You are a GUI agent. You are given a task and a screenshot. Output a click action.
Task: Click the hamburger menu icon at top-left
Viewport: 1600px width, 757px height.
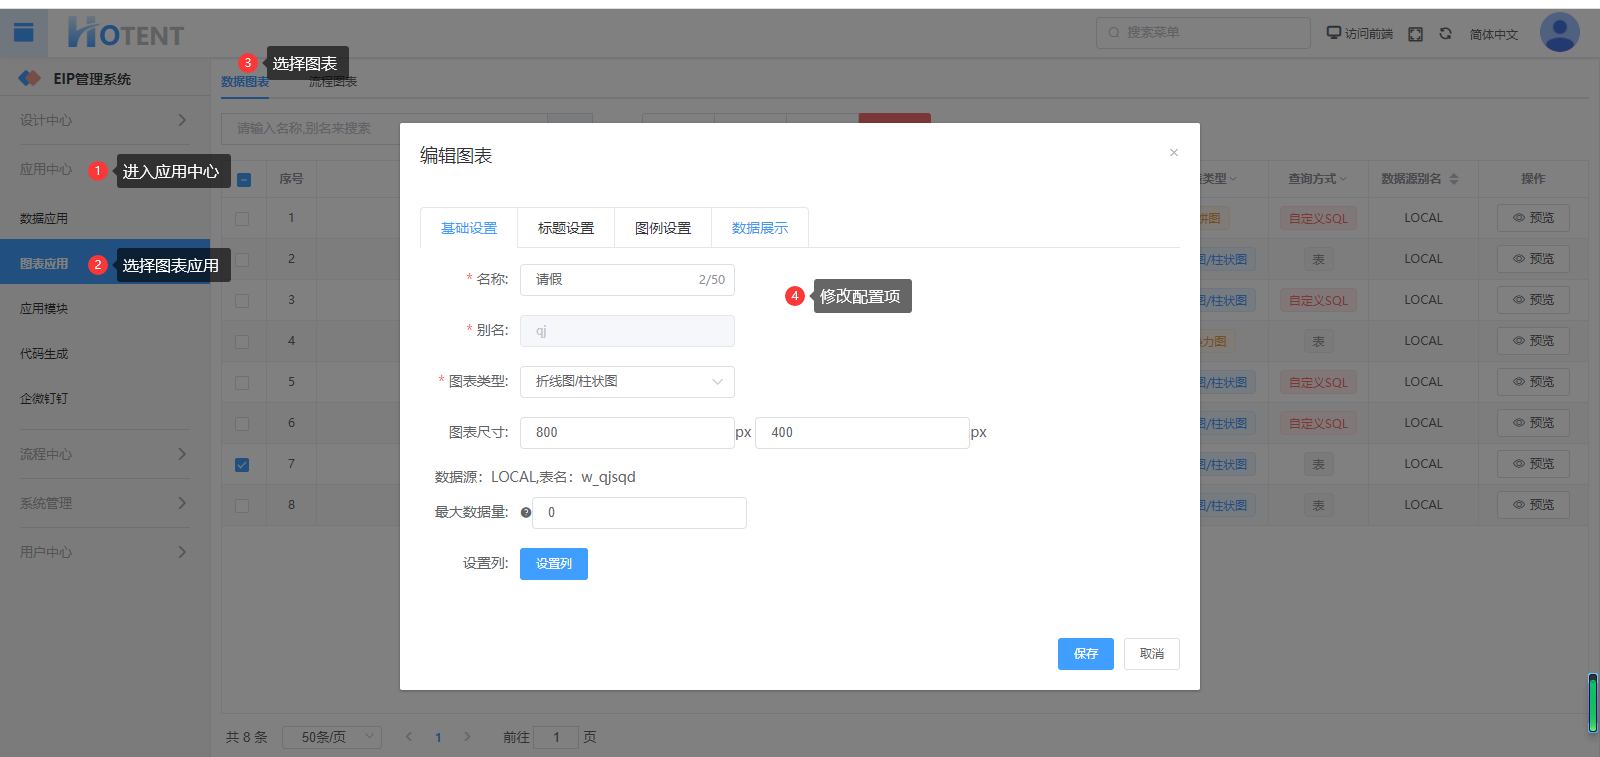tap(24, 33)
